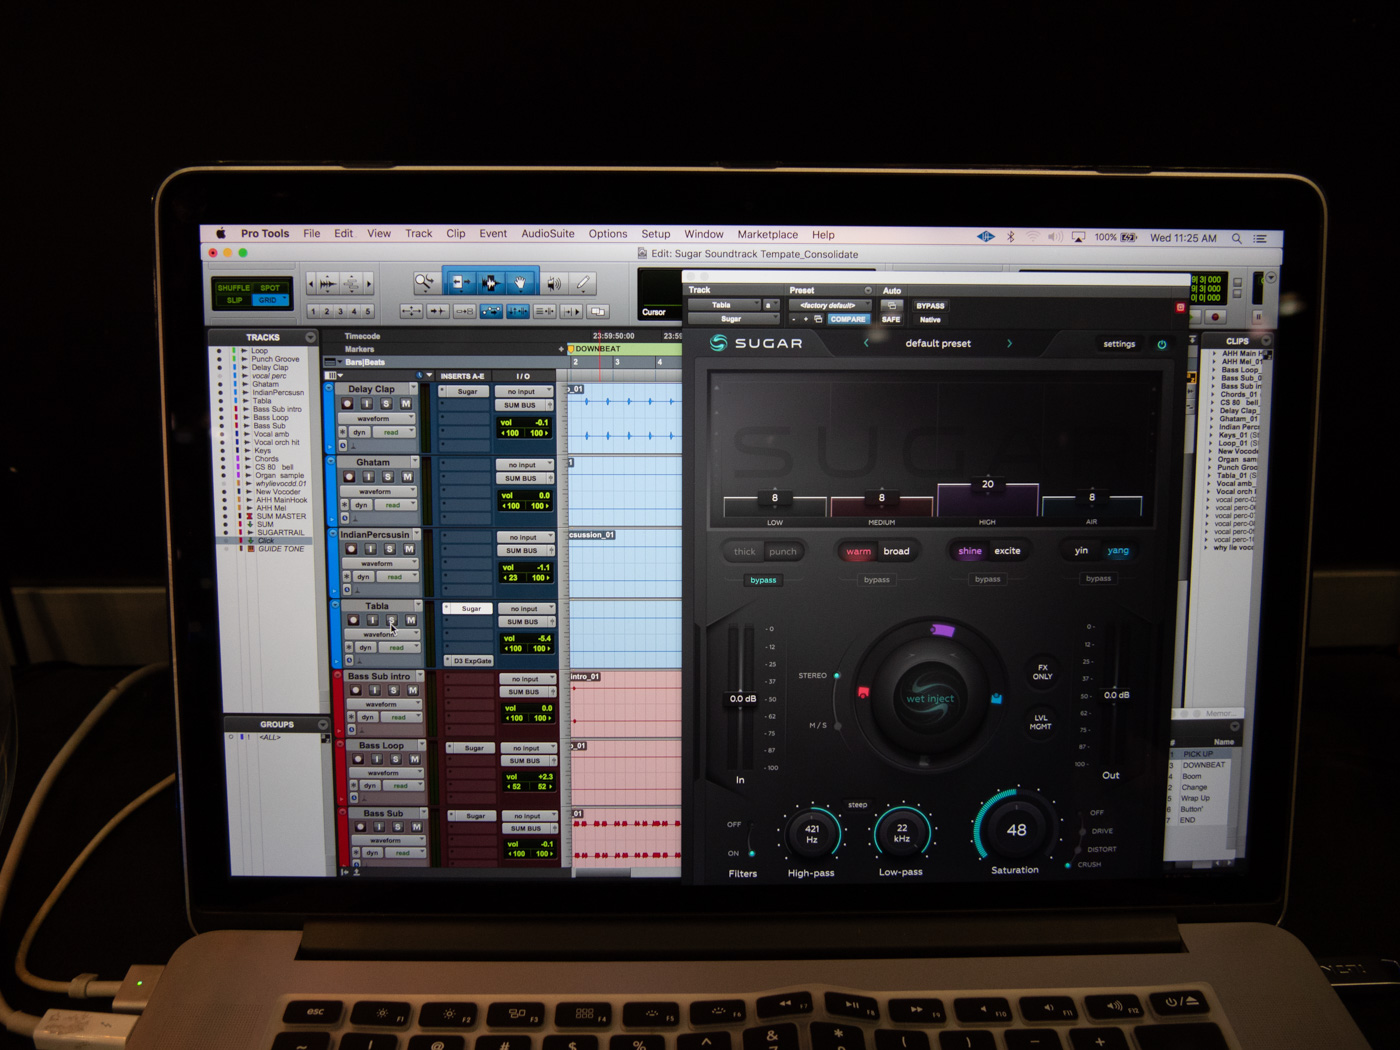Open the GROUPS list dropdown menu
Viewport: 1400px width, 1050px height.
(x=322, y=724)
